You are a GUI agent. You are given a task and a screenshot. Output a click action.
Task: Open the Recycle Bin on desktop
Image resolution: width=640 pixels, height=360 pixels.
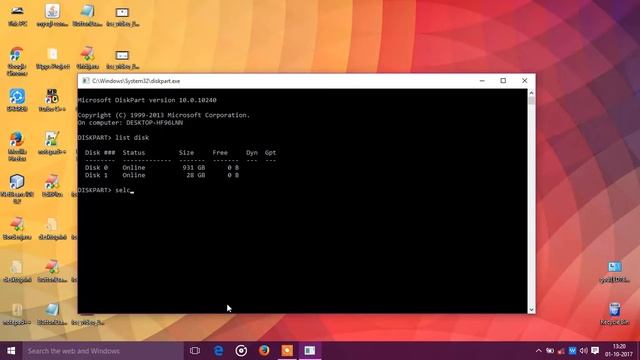click(615, 313)
